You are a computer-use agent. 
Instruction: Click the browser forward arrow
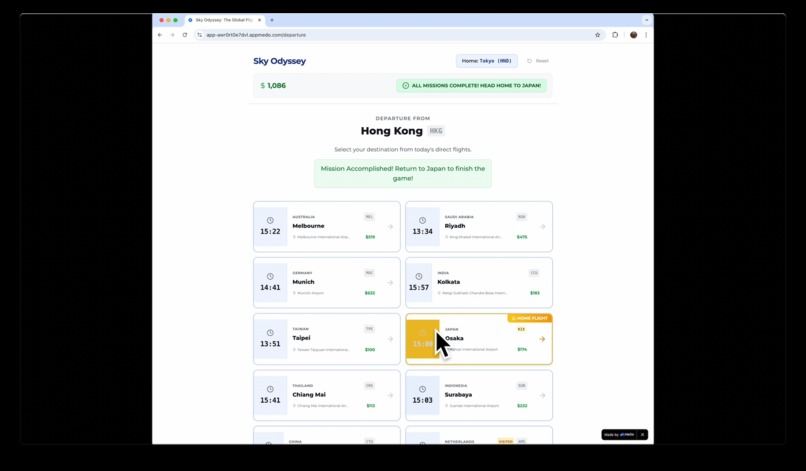tap(172, 35)
